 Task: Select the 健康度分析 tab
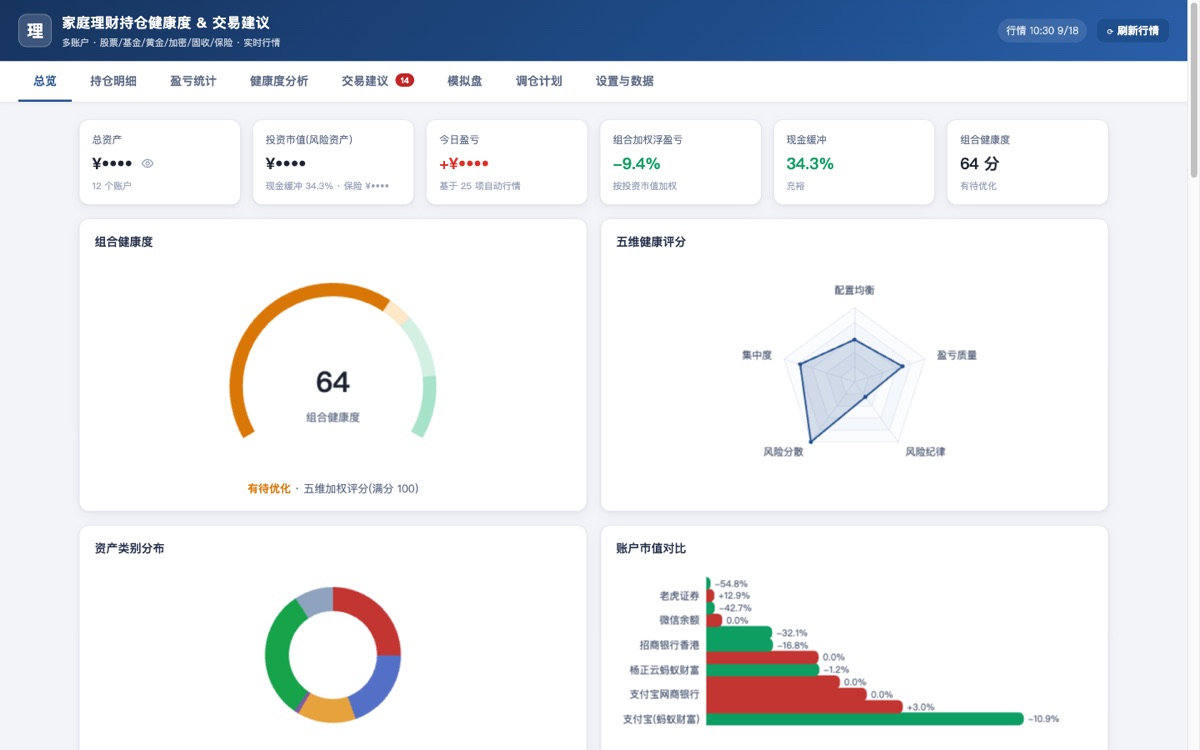pos(279,81)
